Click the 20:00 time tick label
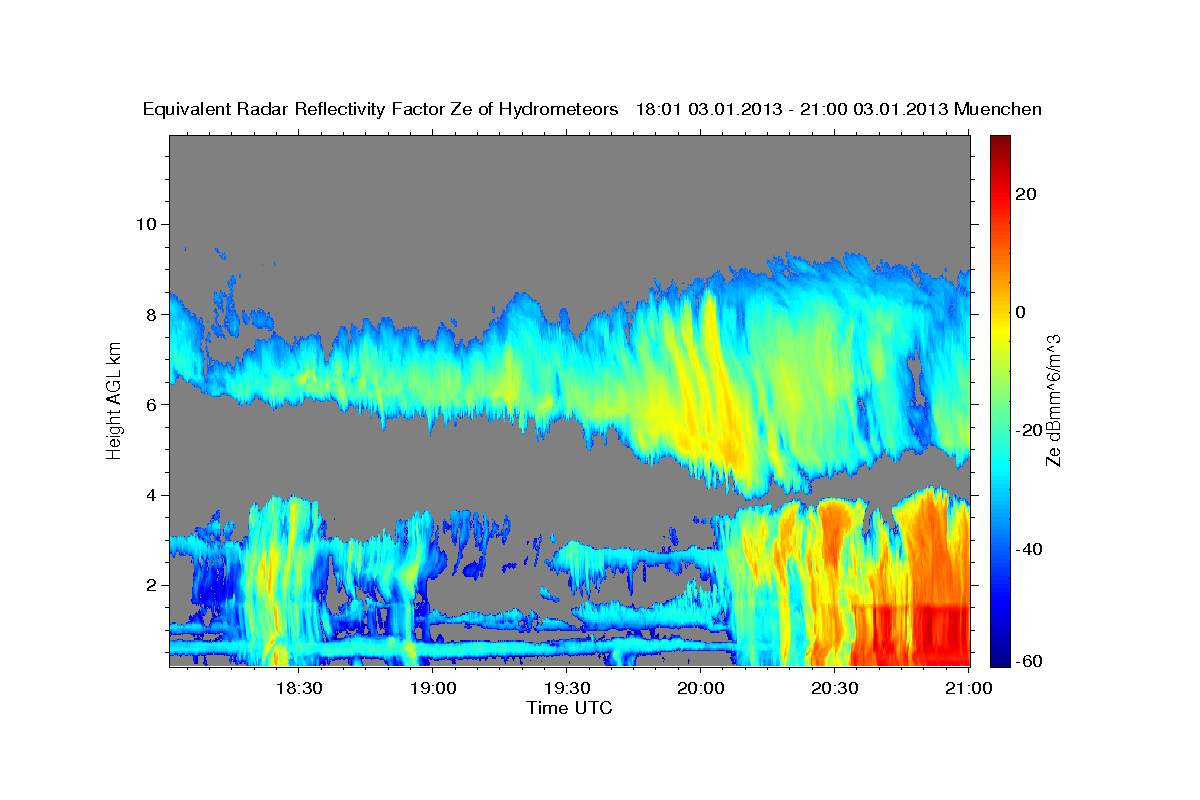 [x=700, y=688]
